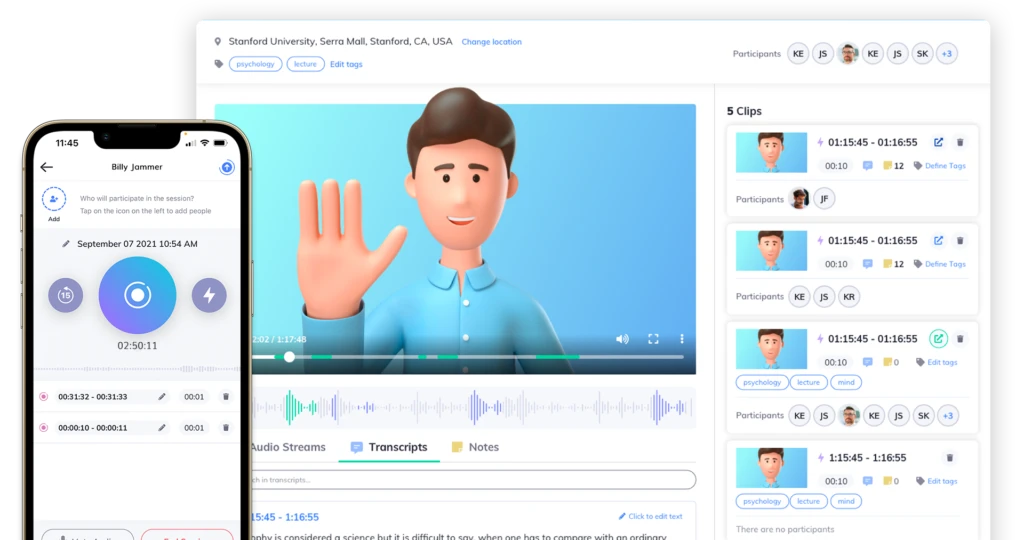Edit the 00:31:32 - 00:31:33 clip
The height and width of the screenshot is (540, 1024).
(161, 396)
